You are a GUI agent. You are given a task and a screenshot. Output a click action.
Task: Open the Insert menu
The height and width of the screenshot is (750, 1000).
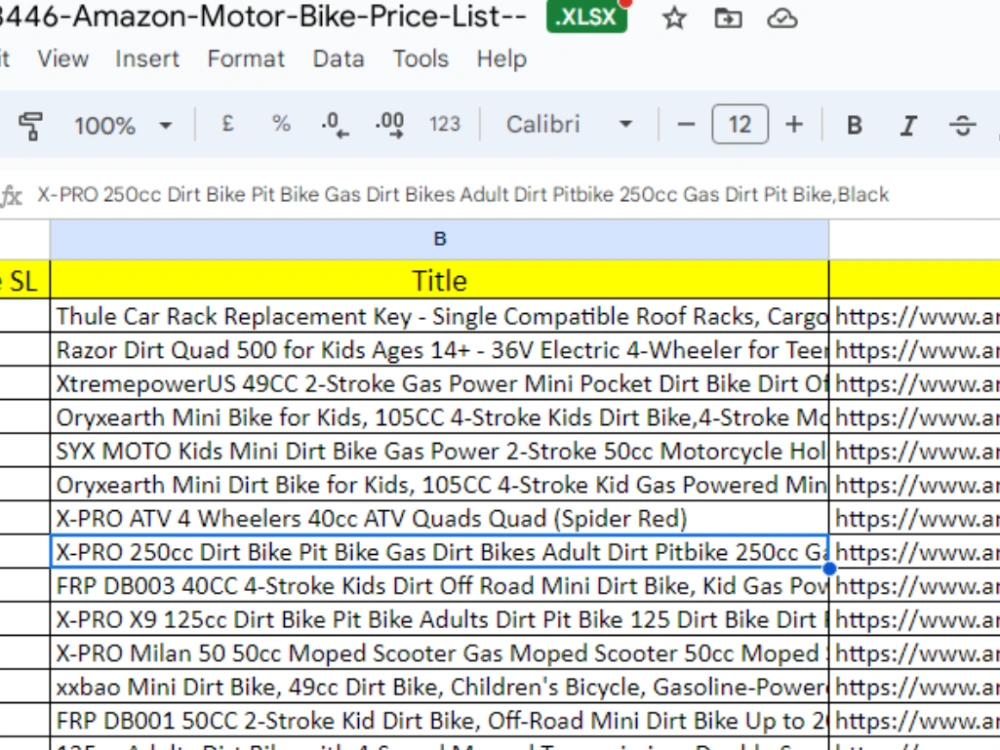(x=147, y=59)
